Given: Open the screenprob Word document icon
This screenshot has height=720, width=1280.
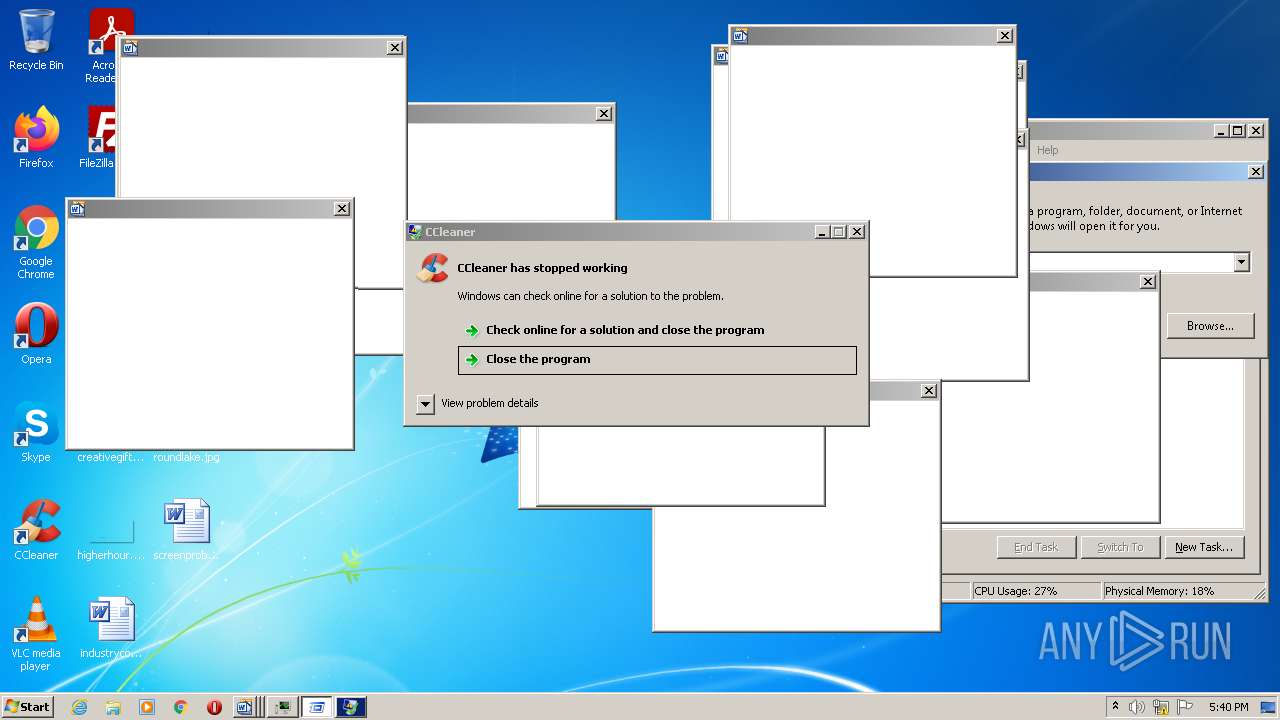Looking at the screenshot, I should 186,530.
